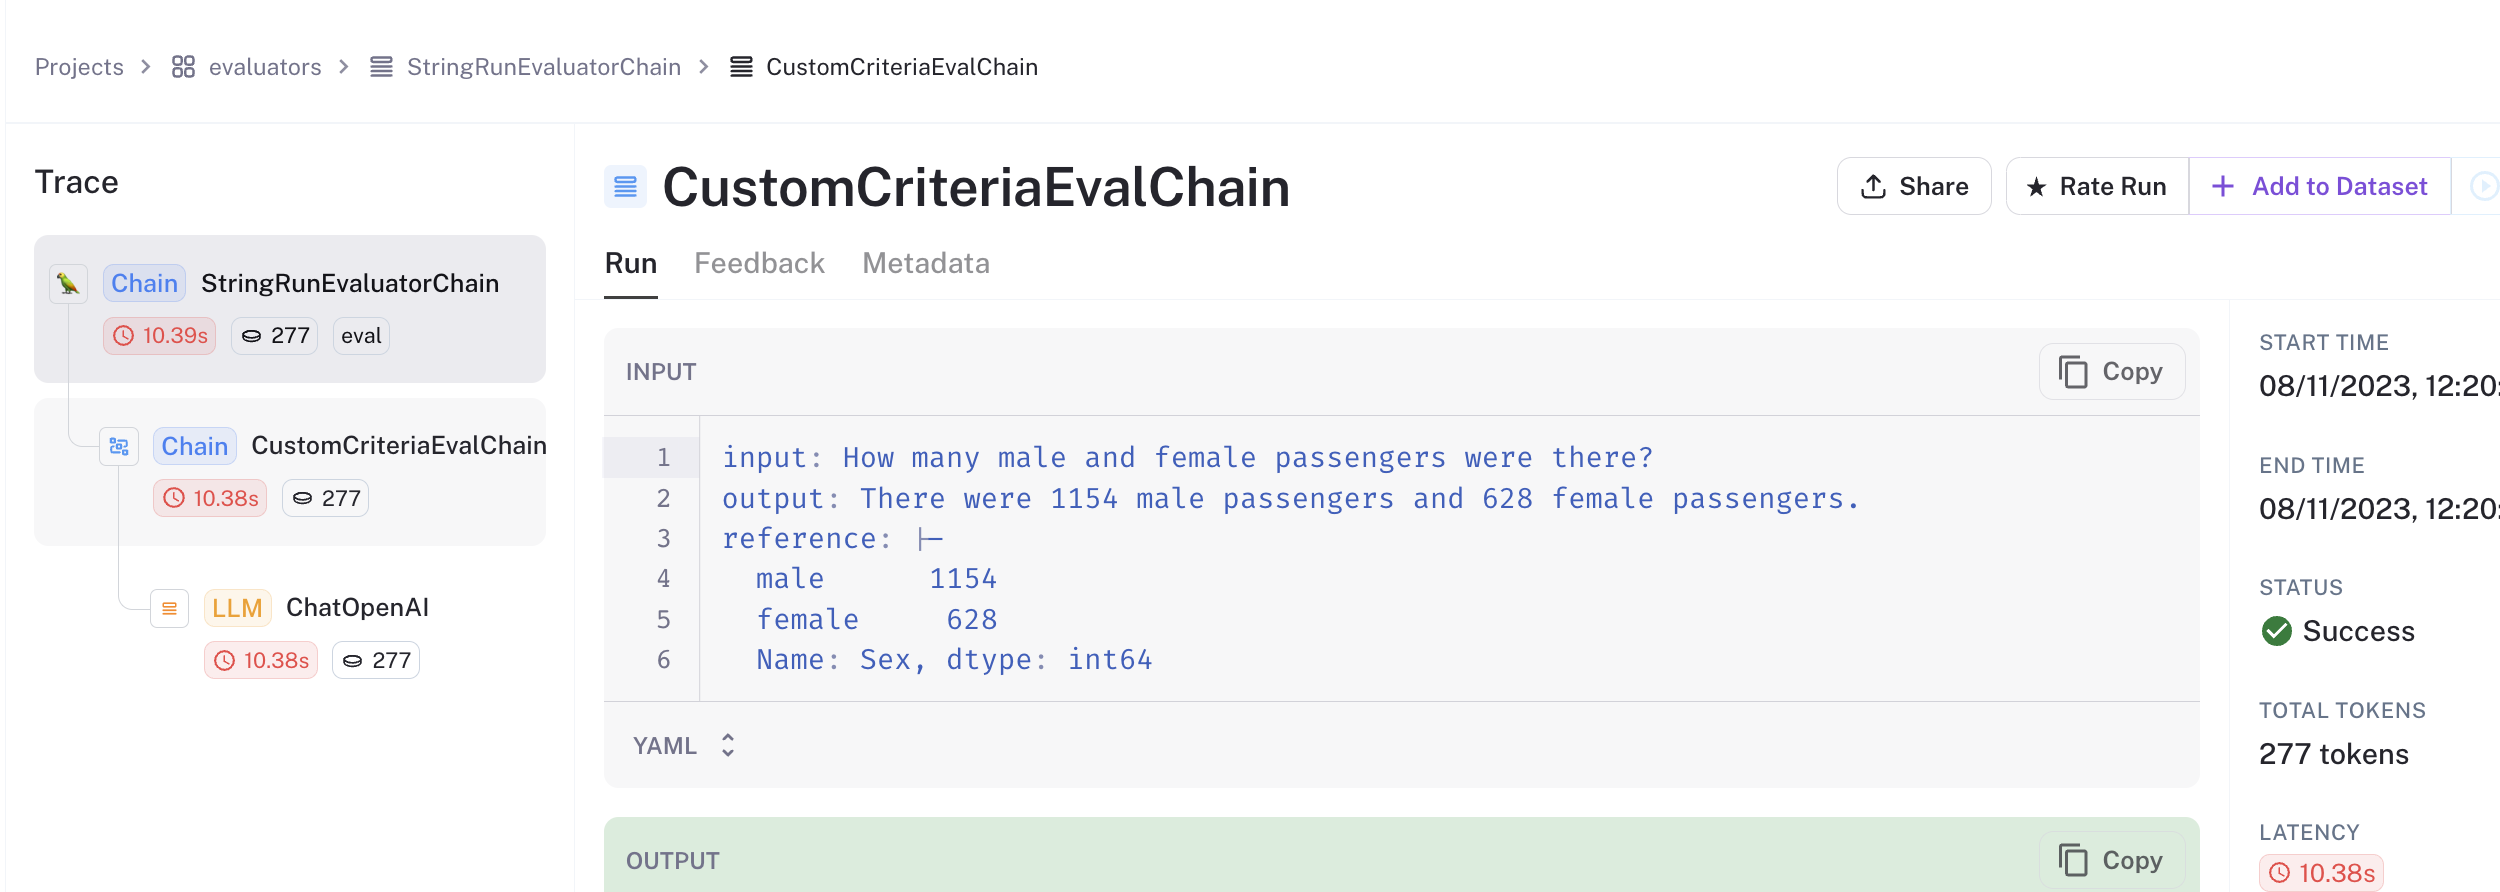Click the evaluators grid icon in breadcrumb
This screenshot has width=2500, height=892.
tap(183, 67)
